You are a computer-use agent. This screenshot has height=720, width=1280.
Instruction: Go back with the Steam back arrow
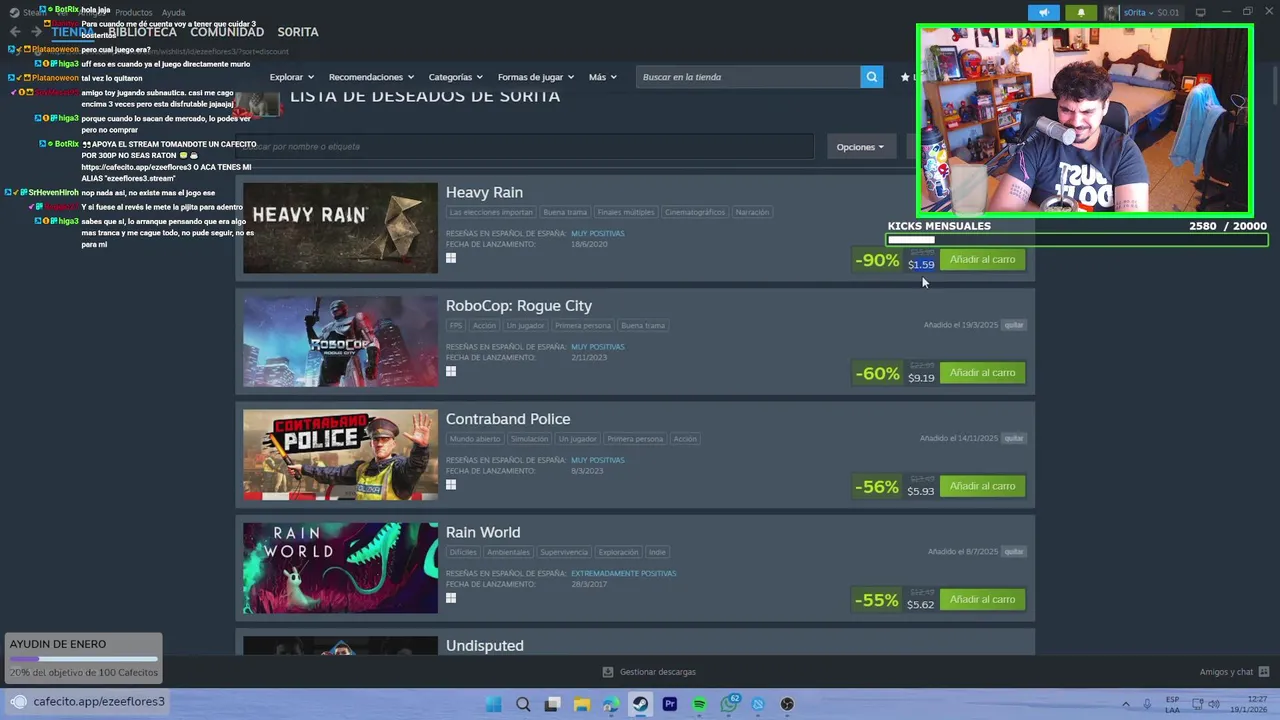tap(15, 32)
